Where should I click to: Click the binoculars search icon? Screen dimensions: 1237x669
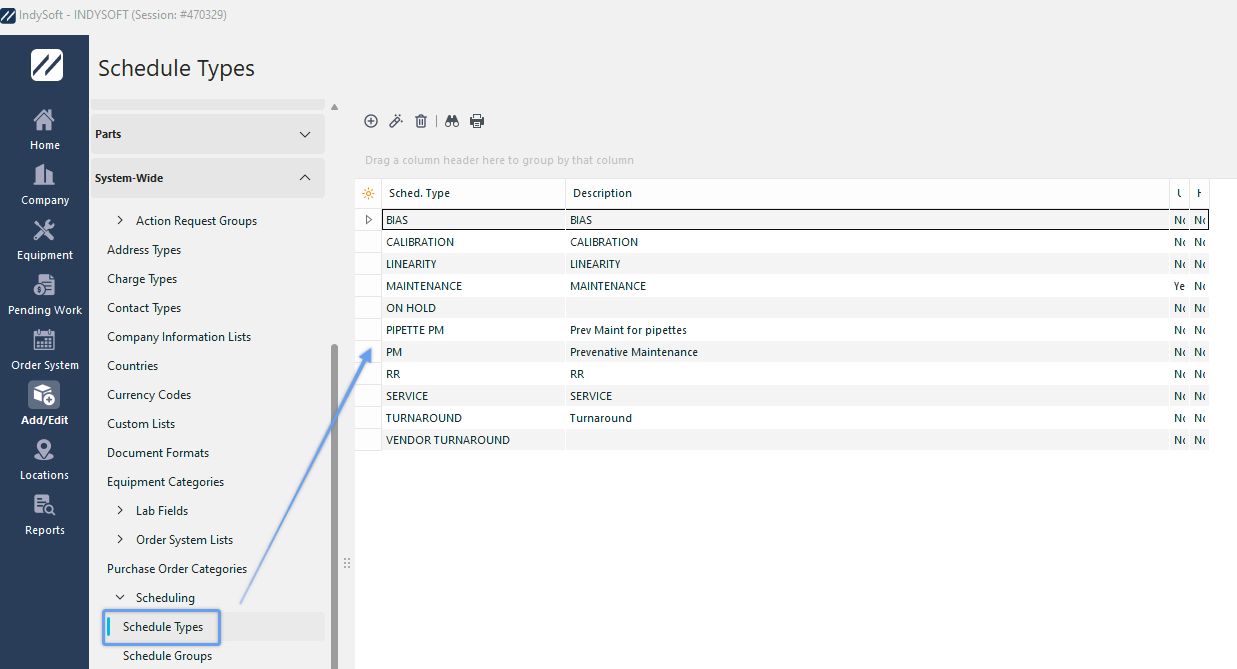point(452,121)
